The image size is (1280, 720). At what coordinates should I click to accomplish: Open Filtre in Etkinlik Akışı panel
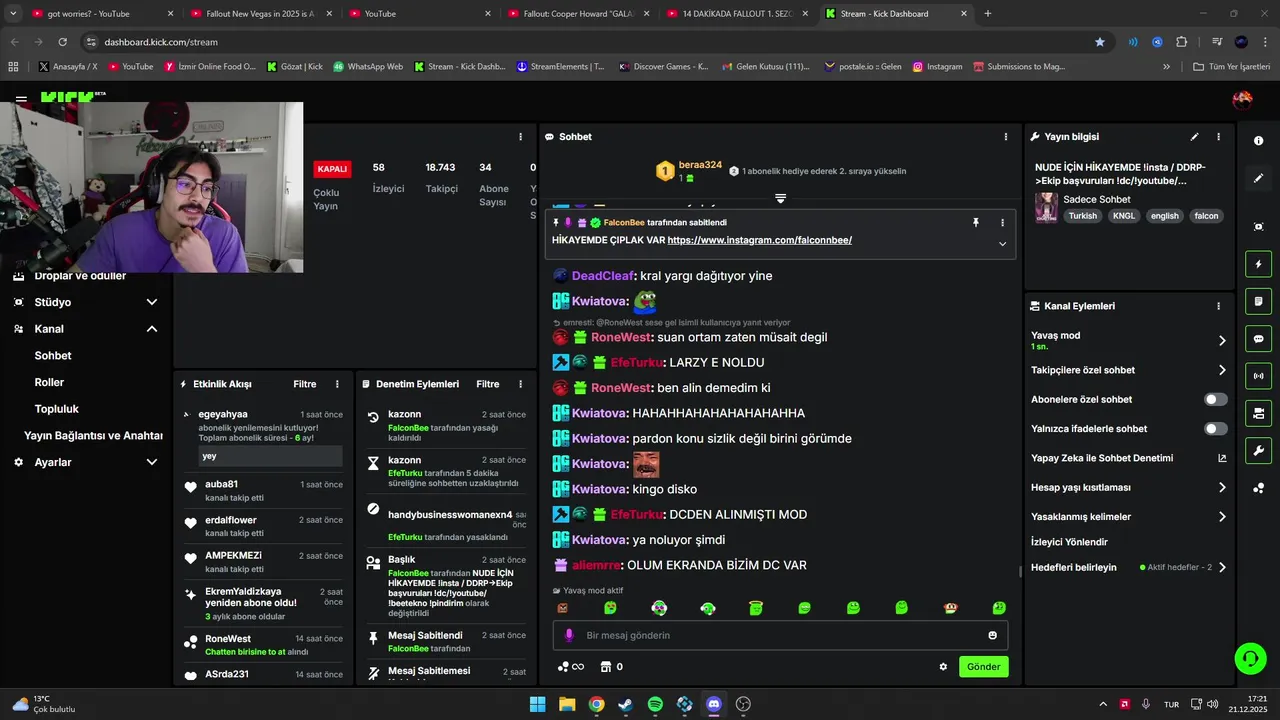(x=305, y=384)
